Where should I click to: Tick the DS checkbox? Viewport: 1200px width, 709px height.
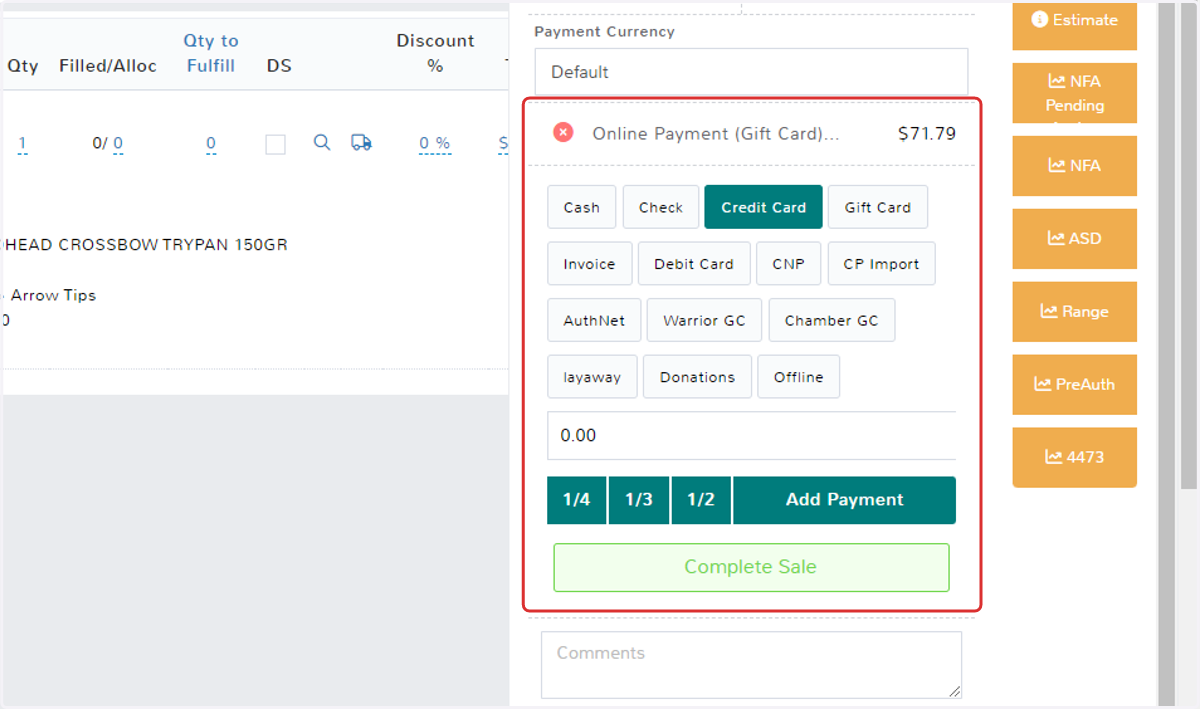pyautogui.click(x=276, y=144)
